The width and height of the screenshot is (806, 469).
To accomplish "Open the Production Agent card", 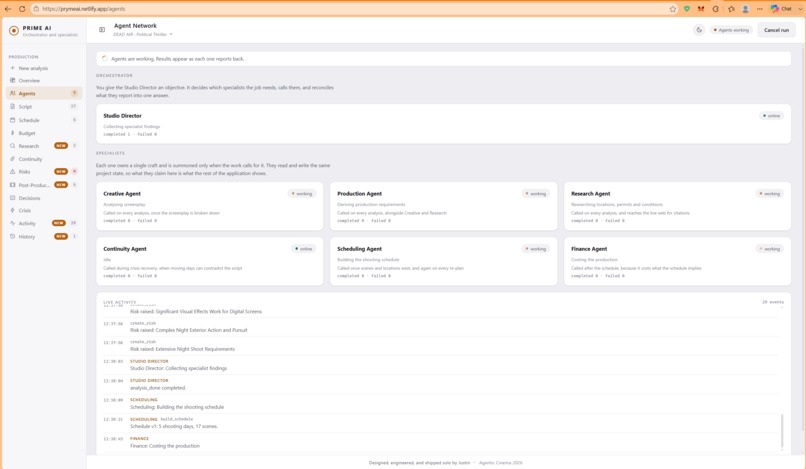I will pyautogui.click(x=444, y=206).
